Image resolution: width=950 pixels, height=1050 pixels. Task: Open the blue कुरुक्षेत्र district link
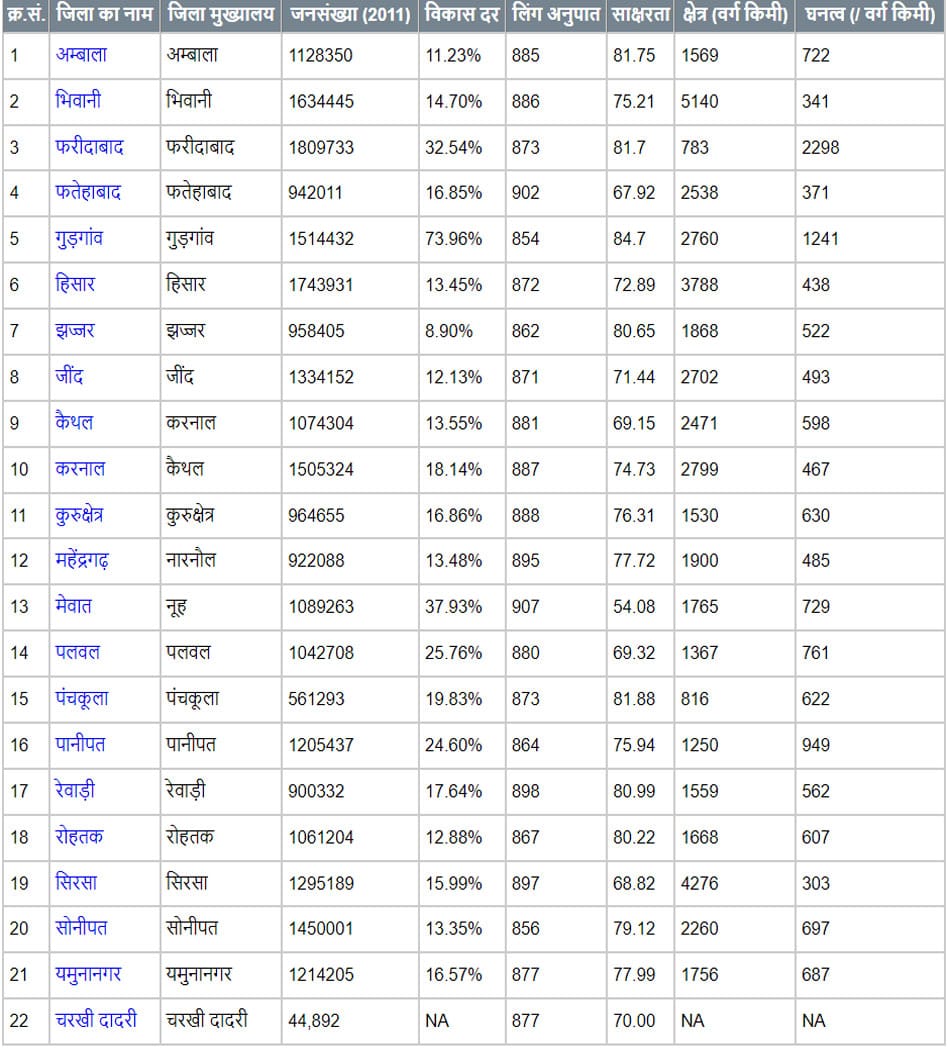click(80, 515)
